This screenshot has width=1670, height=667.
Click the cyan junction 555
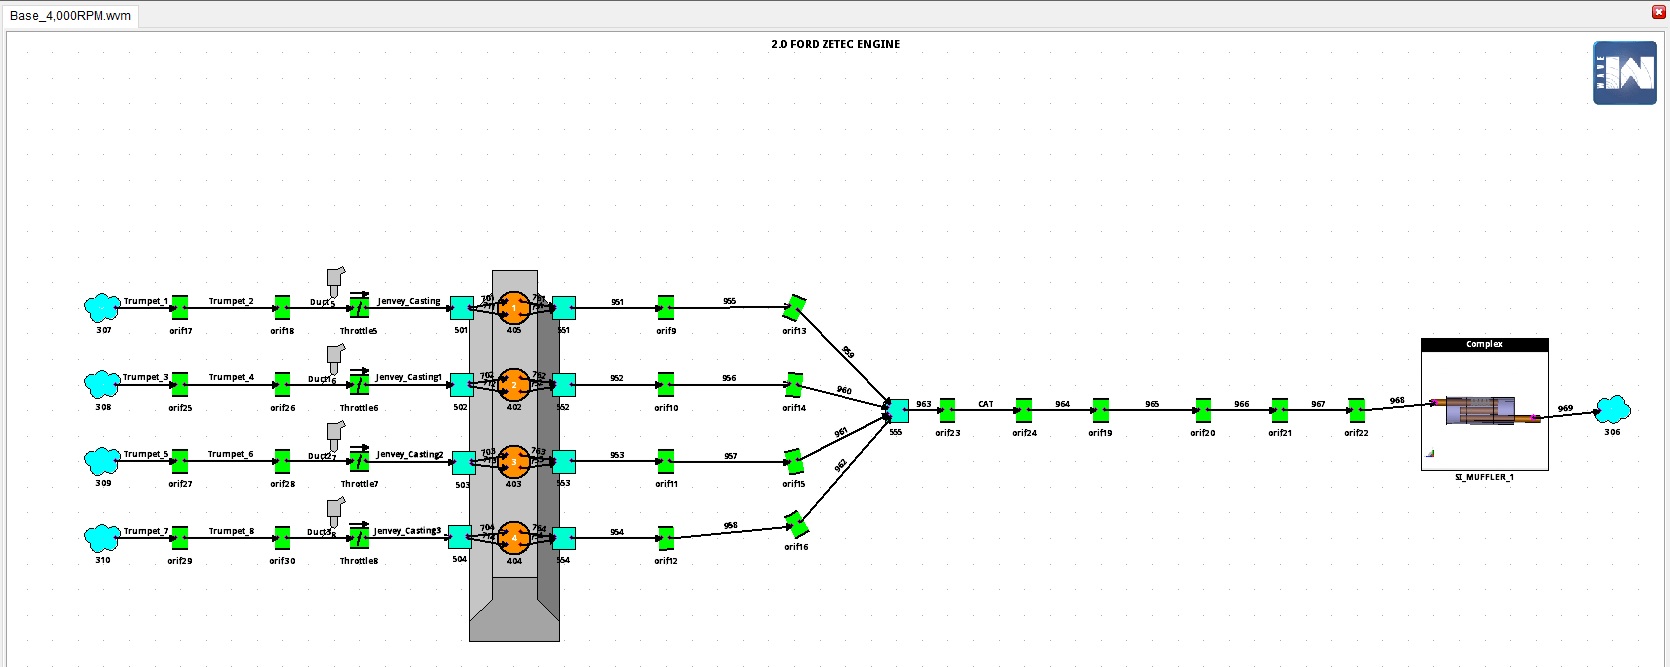click(x=897, y=410)
